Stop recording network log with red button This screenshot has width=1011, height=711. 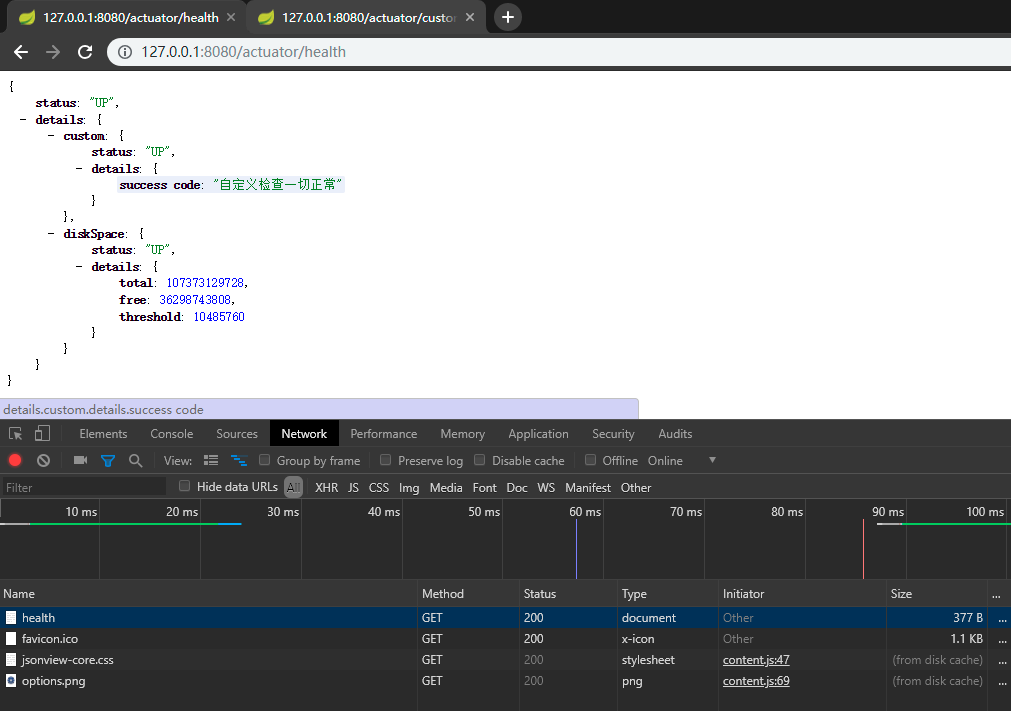pos(15,461)
